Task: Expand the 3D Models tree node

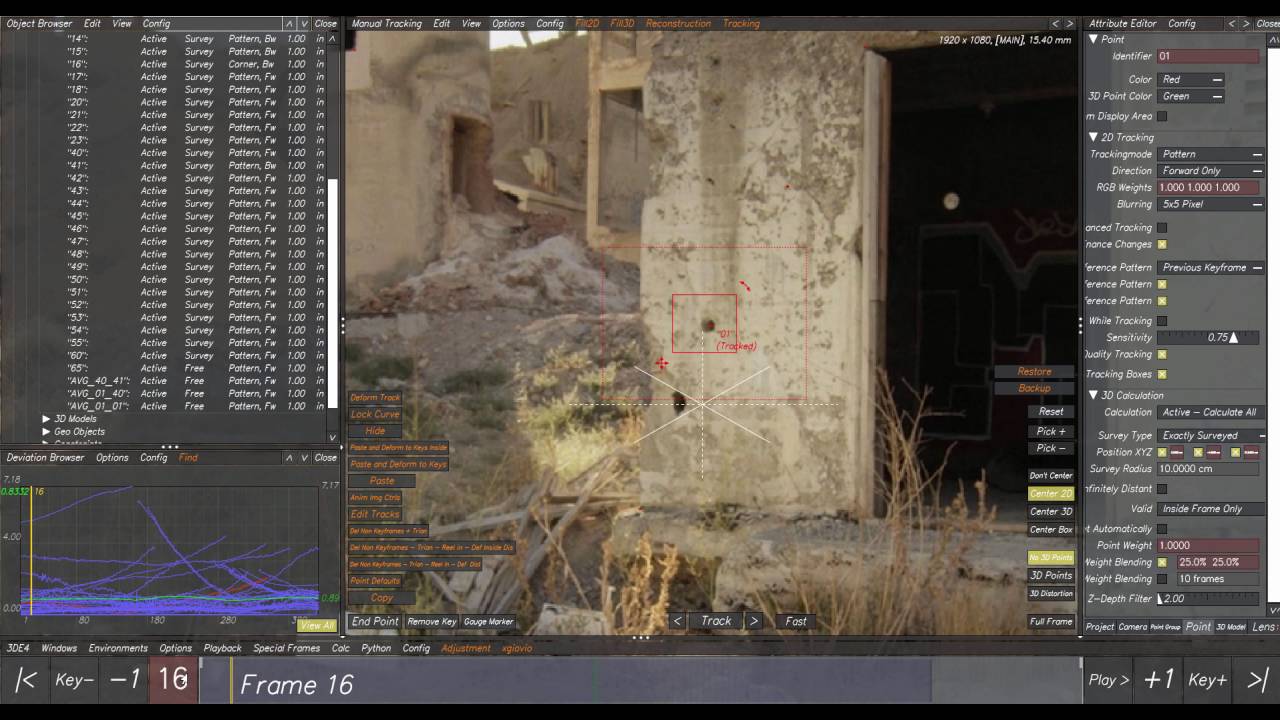Action: pyautogui.click(x=46, y=419)
